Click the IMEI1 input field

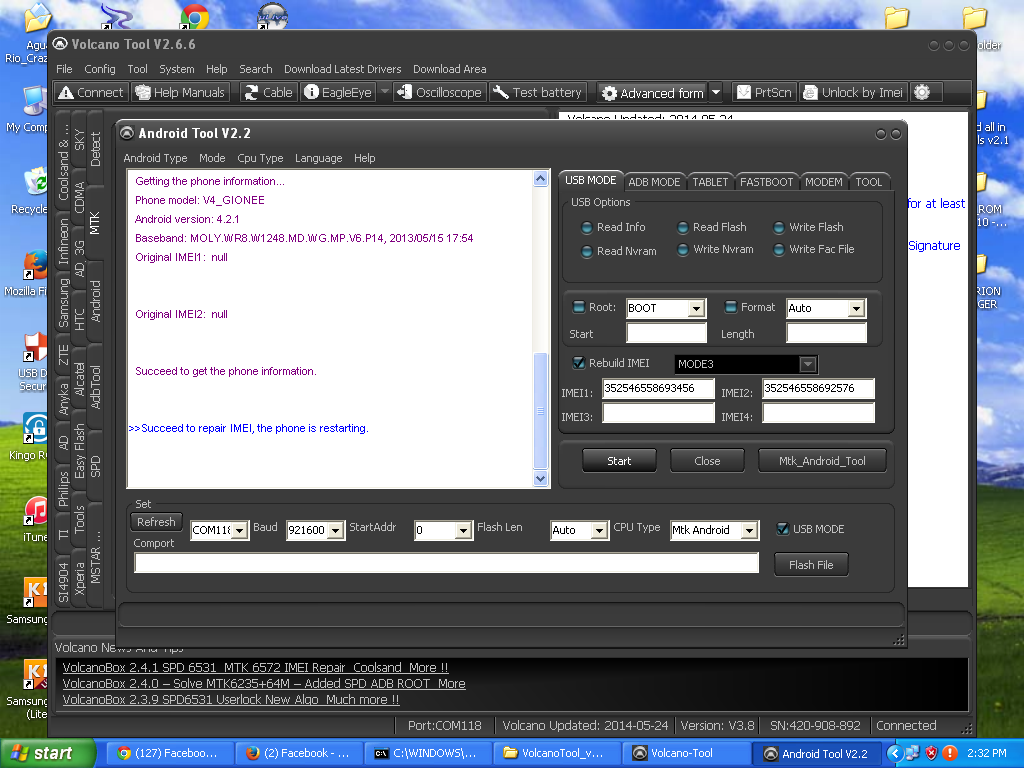click(658, 388)
